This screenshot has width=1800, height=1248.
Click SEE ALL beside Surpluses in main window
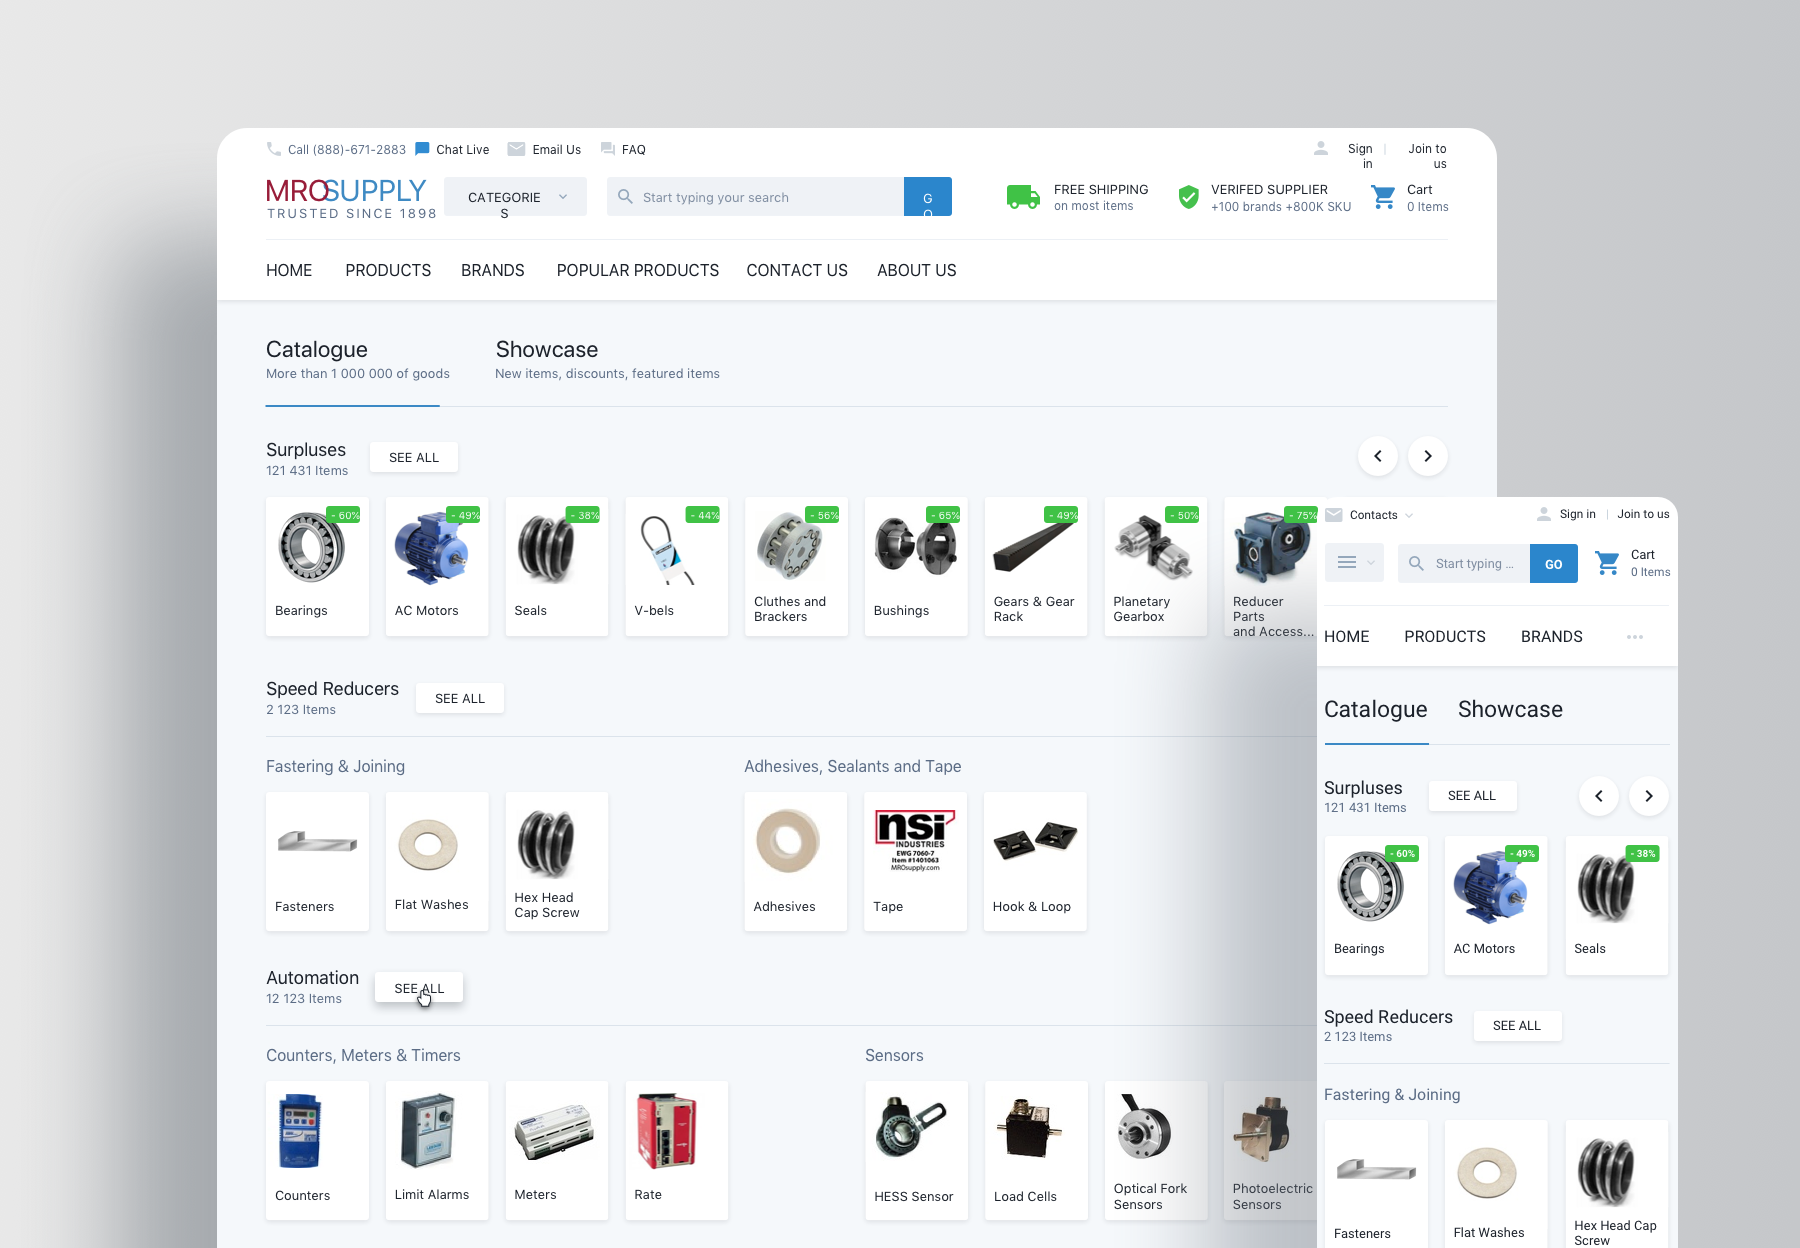[414, 457]
